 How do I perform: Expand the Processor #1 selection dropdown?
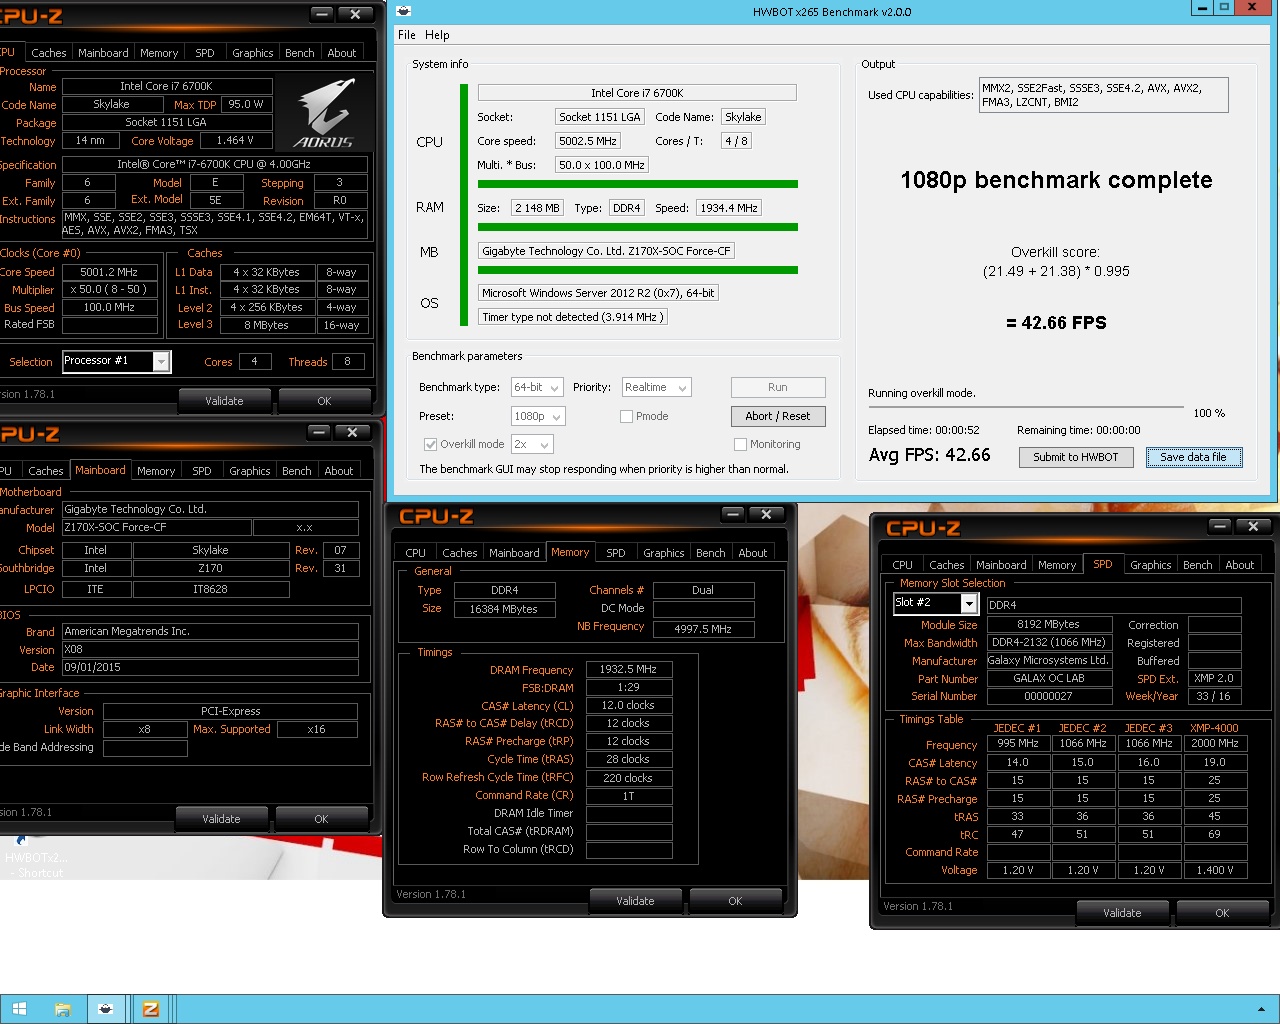coord(161,361)
